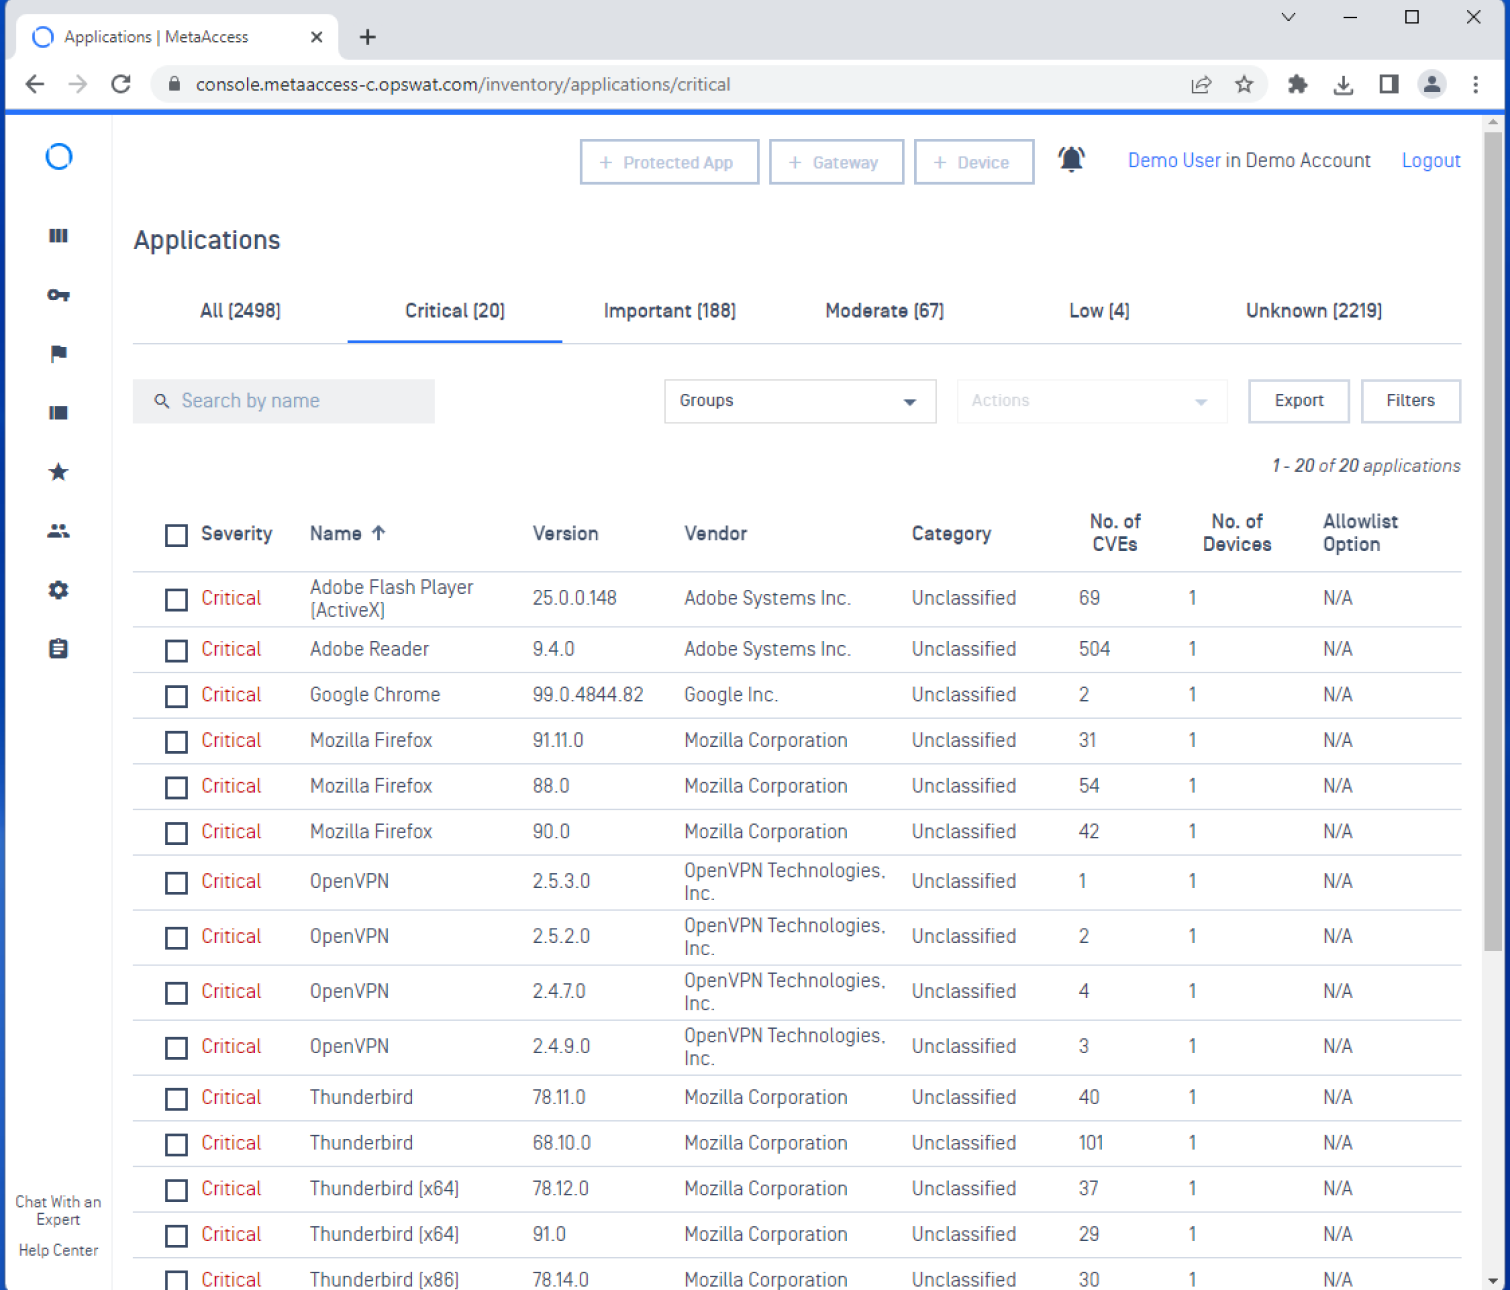Viewport: 1510px width, 1290px height.
Task: Open the browser downloads icon
Action: [x=1344, y=84]
